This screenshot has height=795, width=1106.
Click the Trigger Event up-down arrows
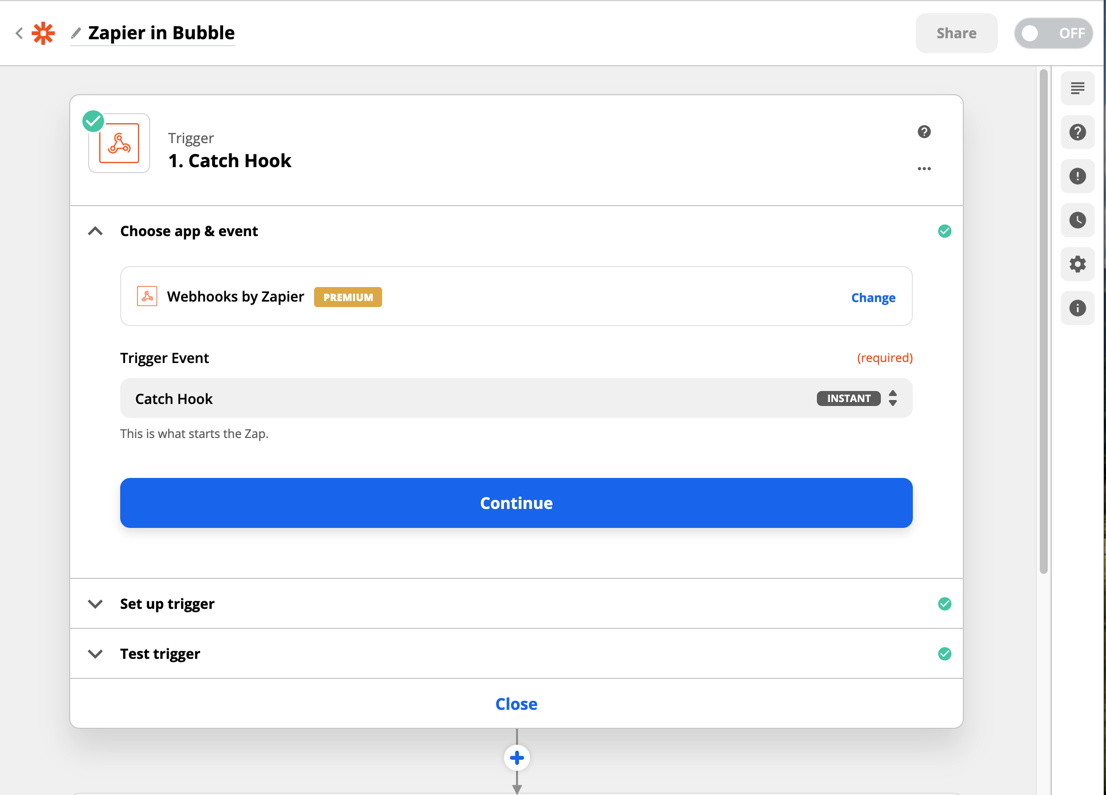pyautogui.click(x=893, y=399)
